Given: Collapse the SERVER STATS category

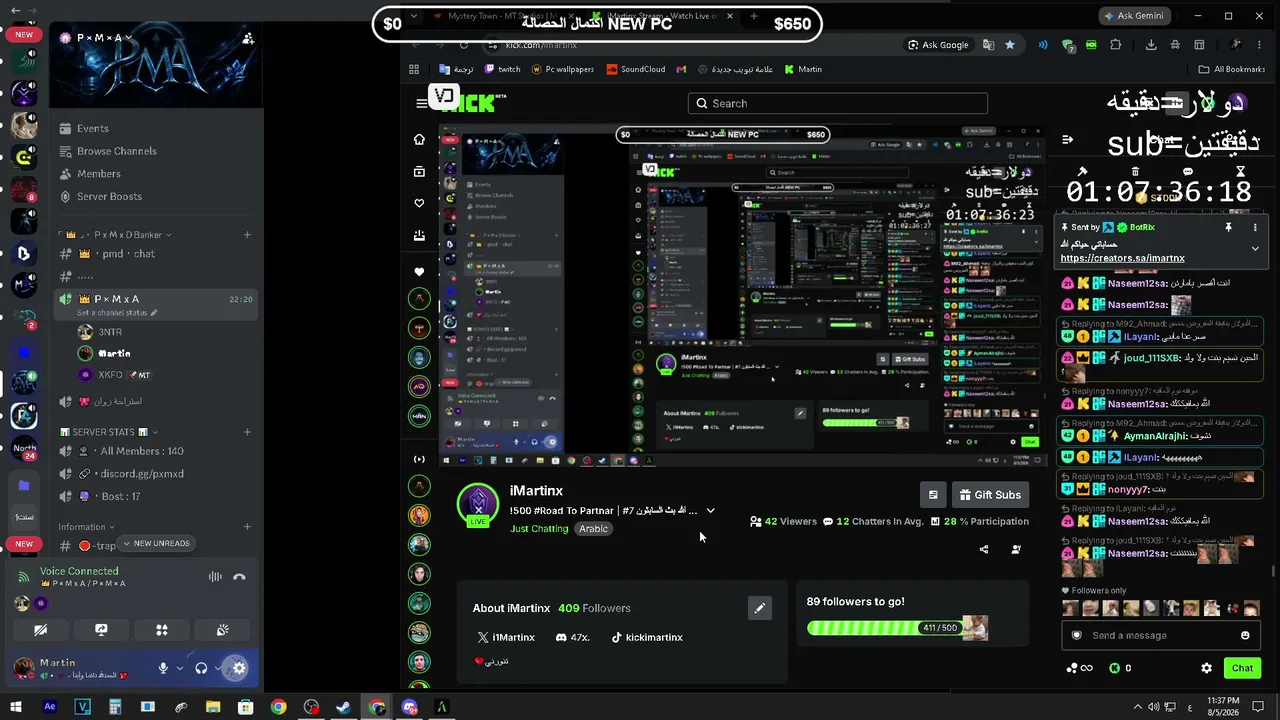Looking at the screenshot, I should [109, 432].
